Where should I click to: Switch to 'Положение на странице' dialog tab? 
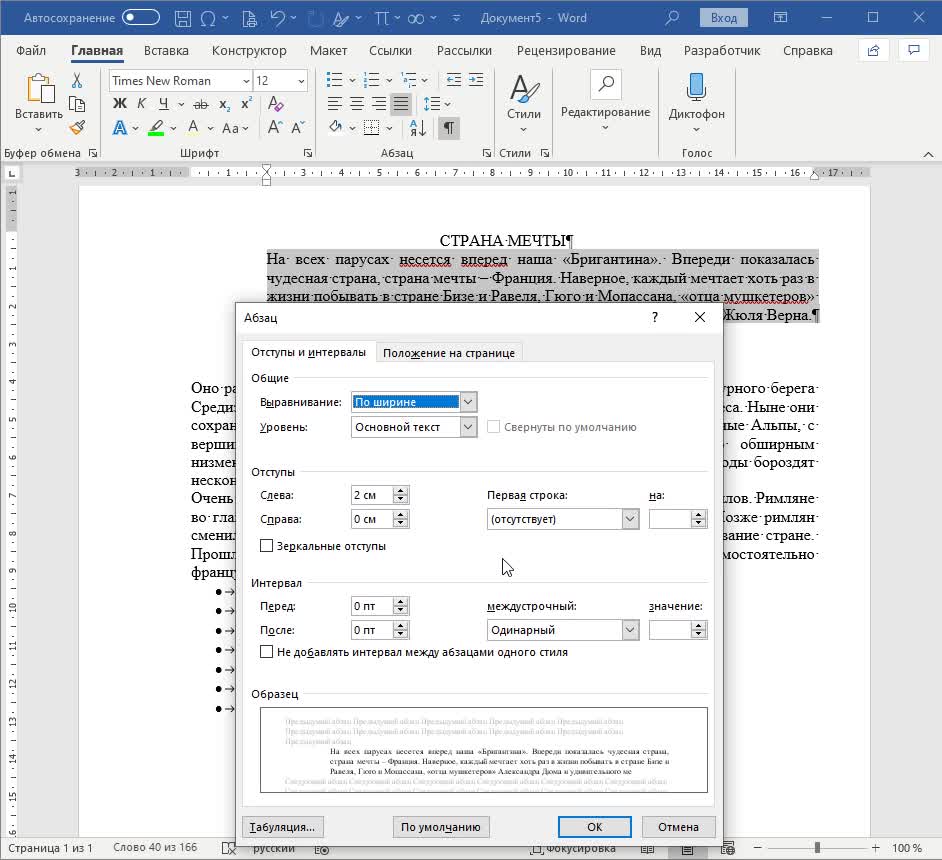[449, 353]
